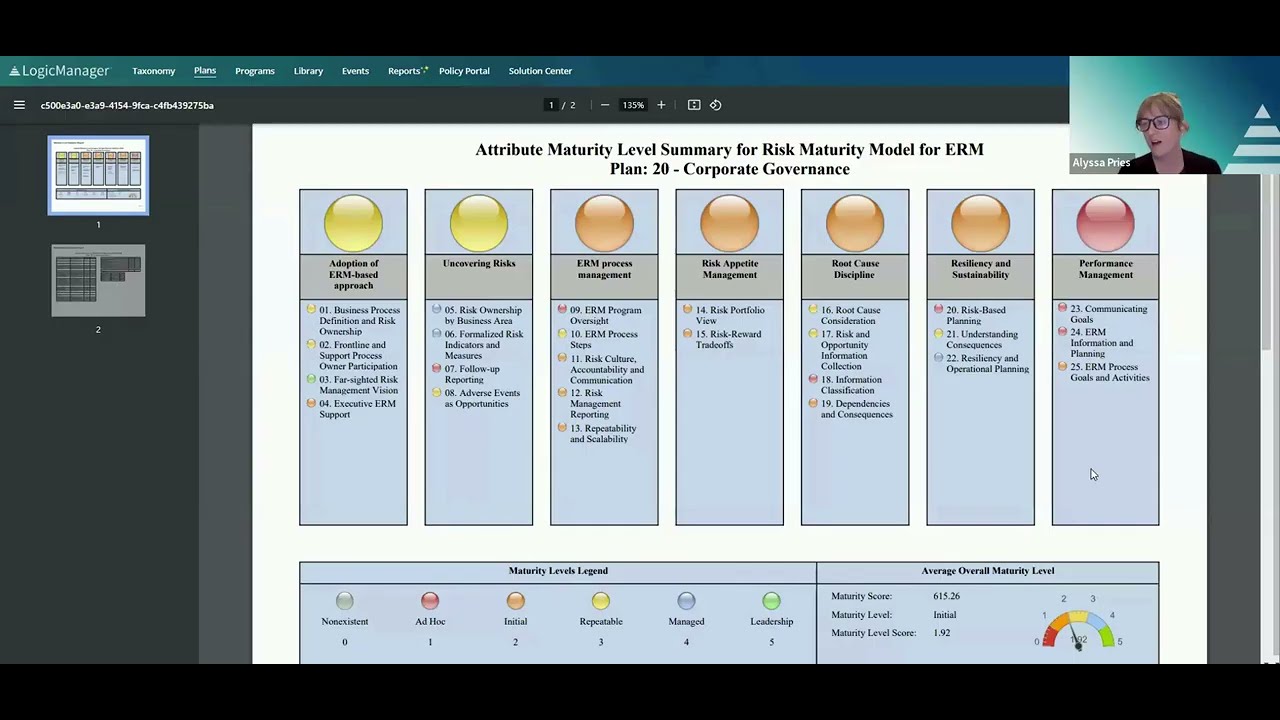Screen dimensions: 1280x720
Task: Click the Resiliency and Sustainability orange sphere
Action: (981, 222)
